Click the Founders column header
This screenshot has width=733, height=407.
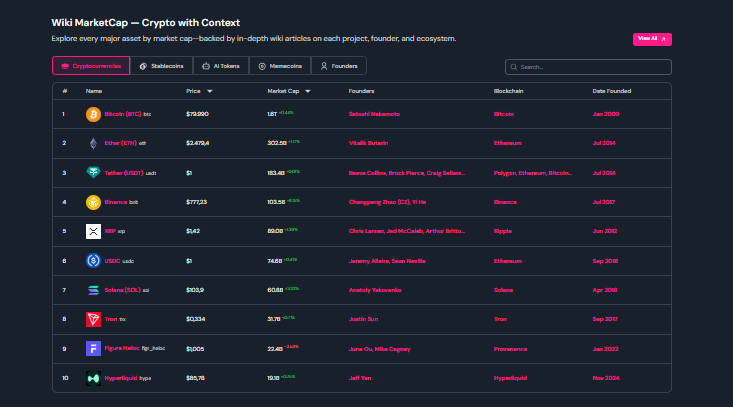[x=361, y=91]
